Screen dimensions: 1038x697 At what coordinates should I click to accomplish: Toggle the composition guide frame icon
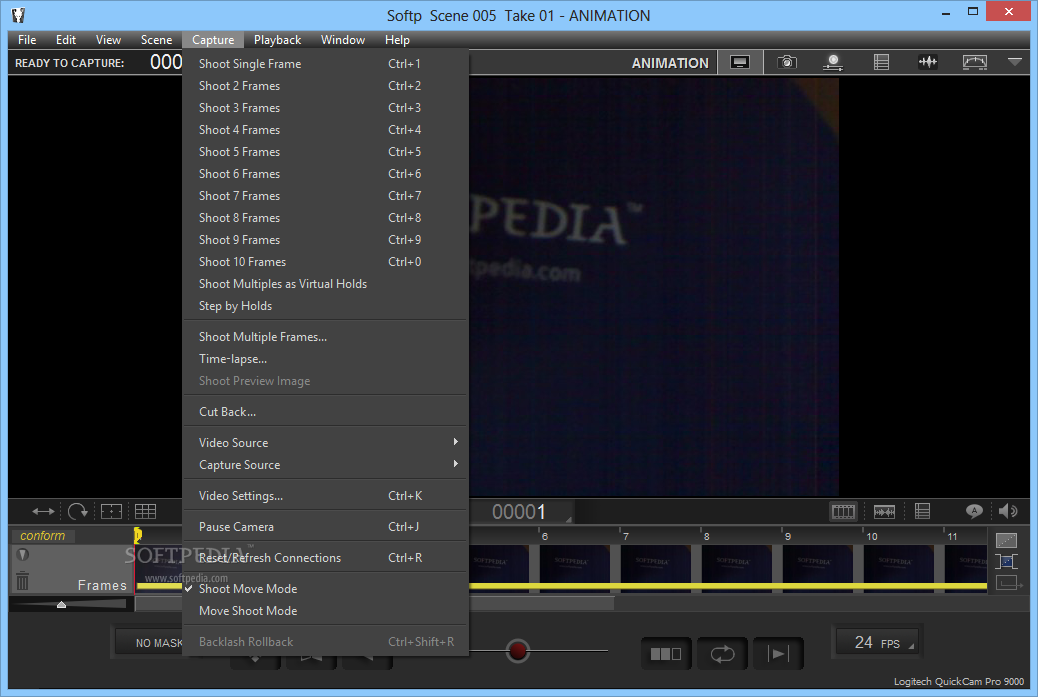pos(111,511)
